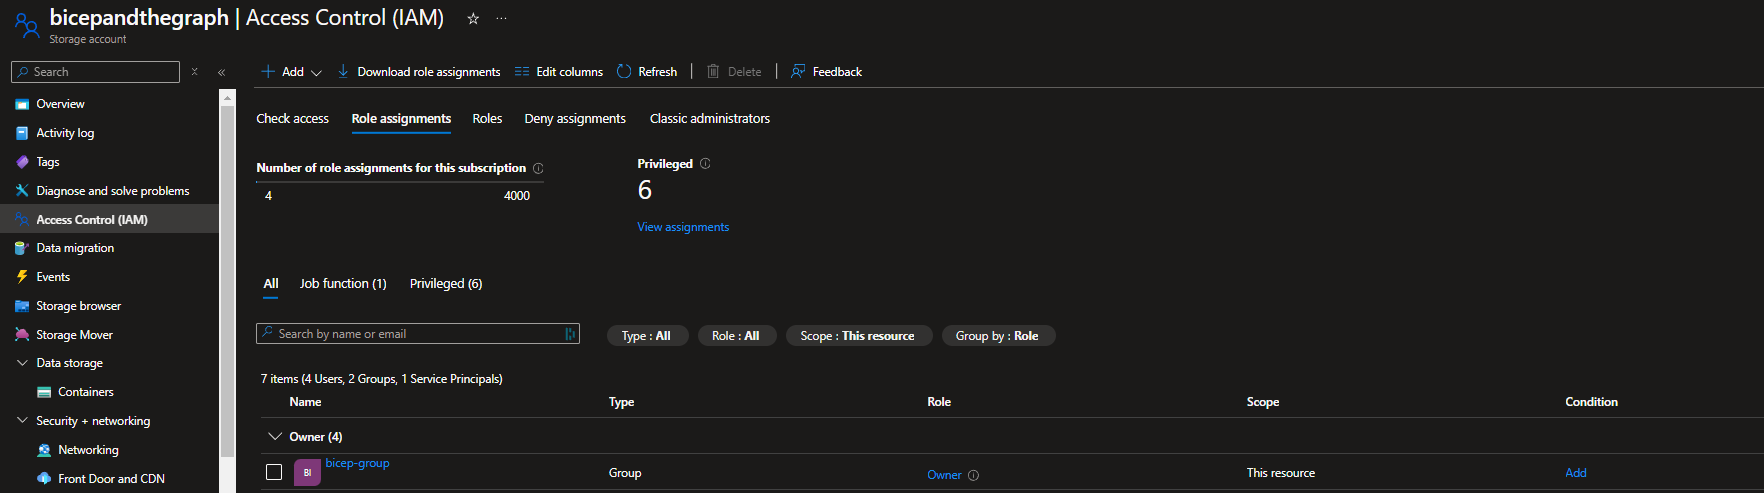Click Add condition link for bicep-group
Screen dimensions: 1764x493
pos(1576,473)
